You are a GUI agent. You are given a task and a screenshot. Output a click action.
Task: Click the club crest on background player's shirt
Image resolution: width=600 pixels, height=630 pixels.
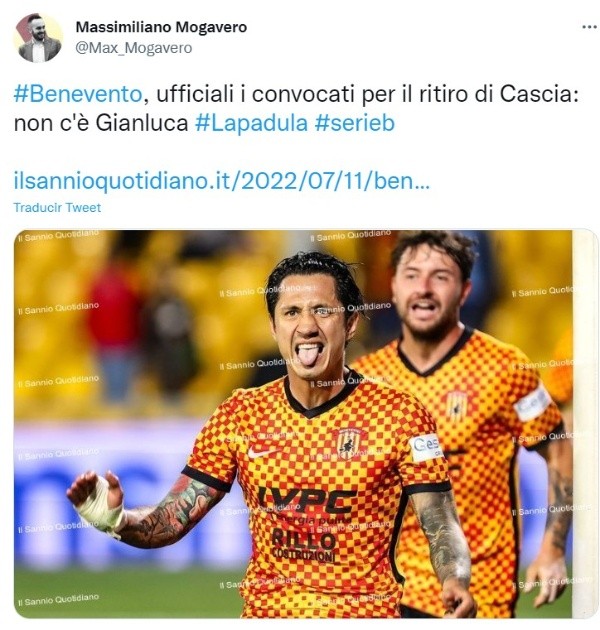457,405
